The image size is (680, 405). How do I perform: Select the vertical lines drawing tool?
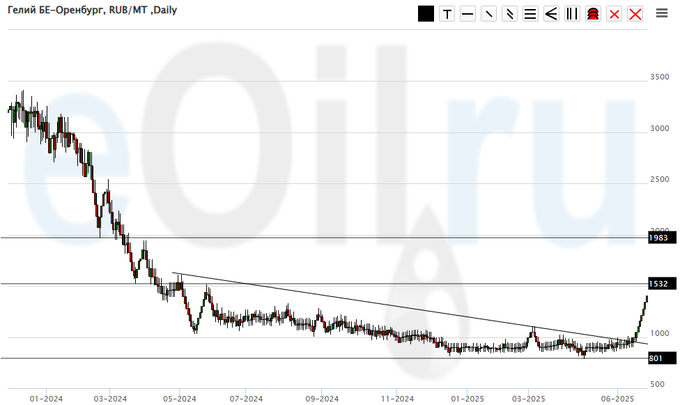tap(572, 14)
